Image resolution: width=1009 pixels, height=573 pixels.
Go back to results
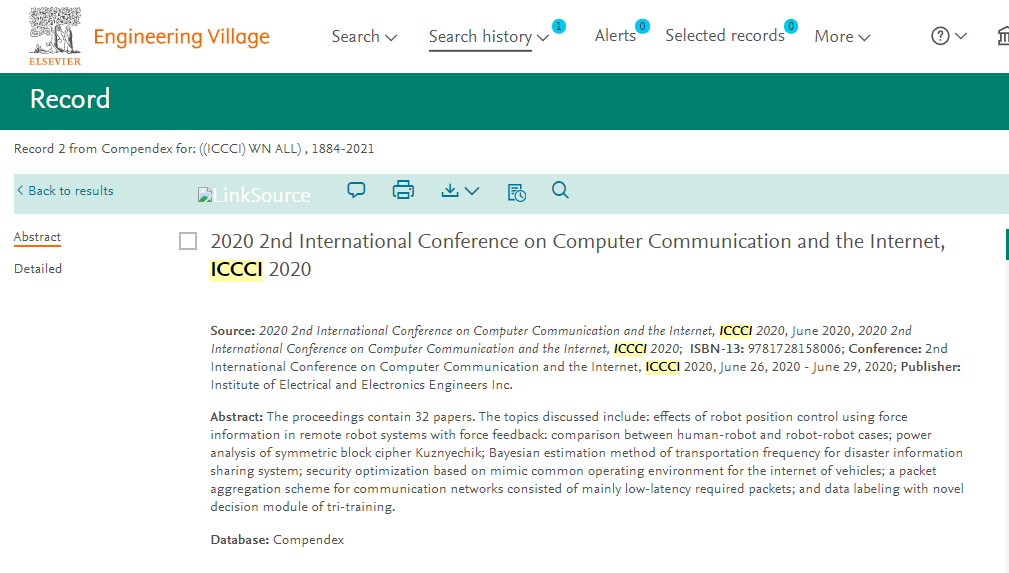click(65, 191)
